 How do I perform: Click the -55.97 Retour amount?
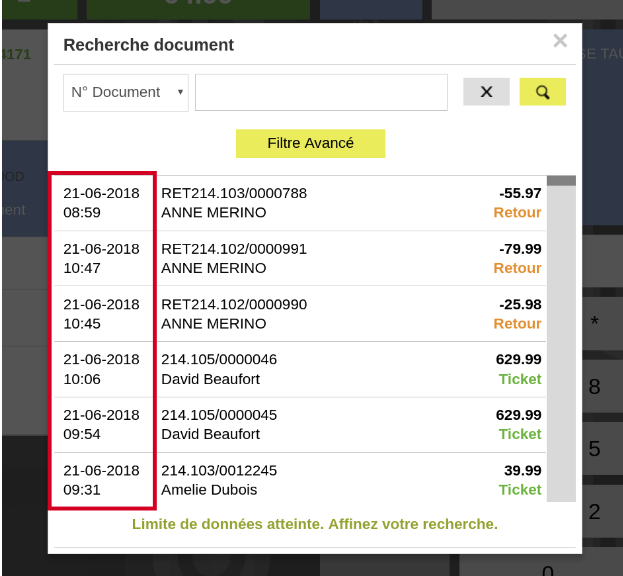[x=520, y=193]
